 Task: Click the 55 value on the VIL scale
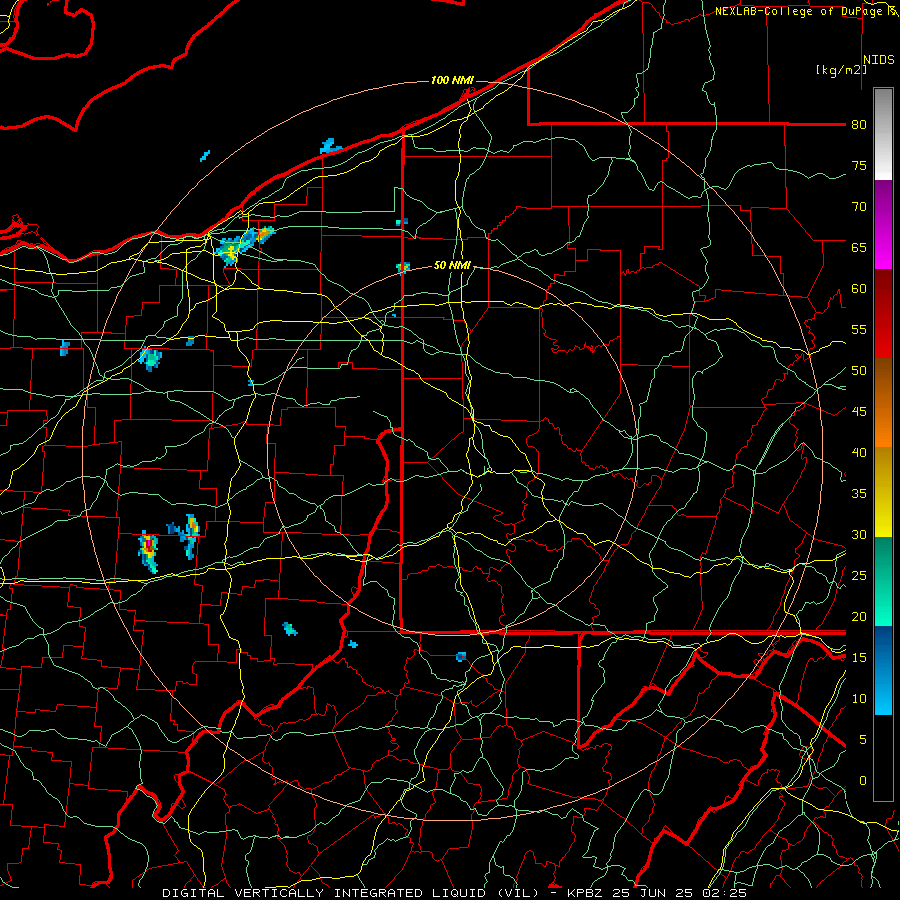[x=859, y=329]
